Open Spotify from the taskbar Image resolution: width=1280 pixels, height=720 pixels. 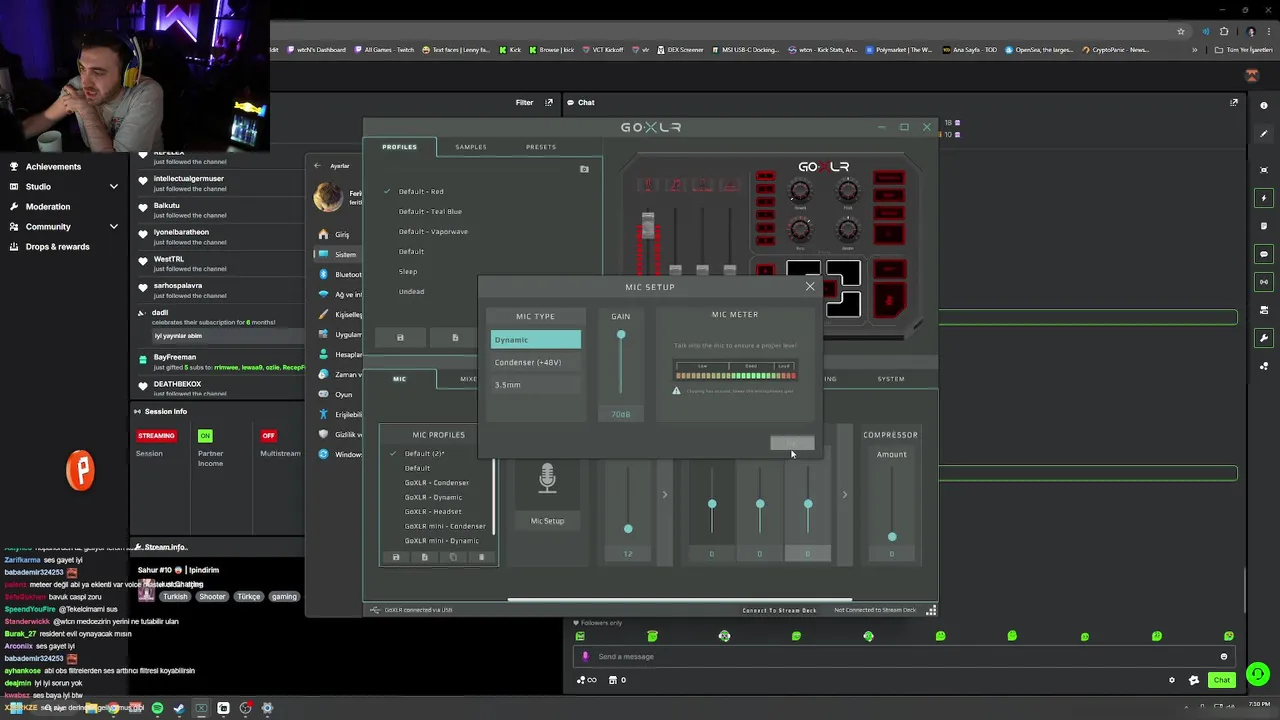tap(157, 708)
